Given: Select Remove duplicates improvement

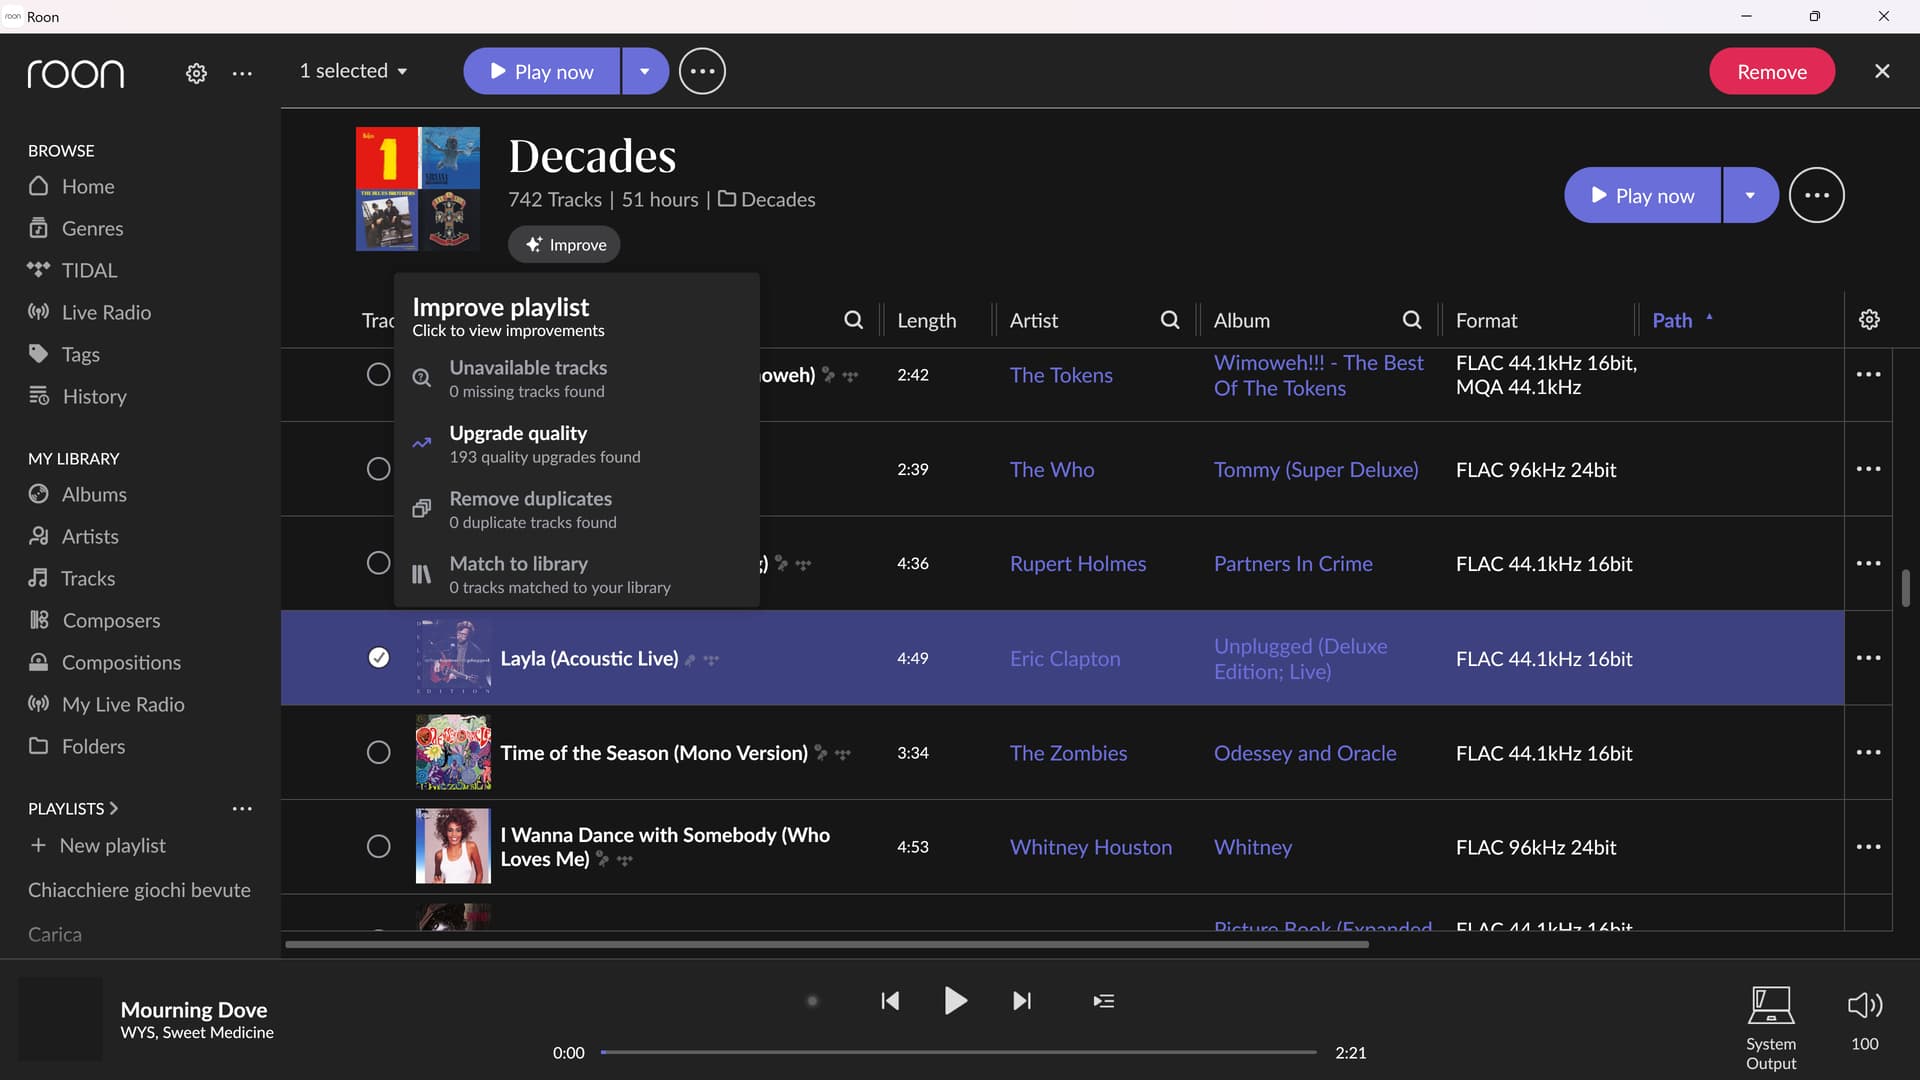Looking at the screenshot, I should coord(577,509).
